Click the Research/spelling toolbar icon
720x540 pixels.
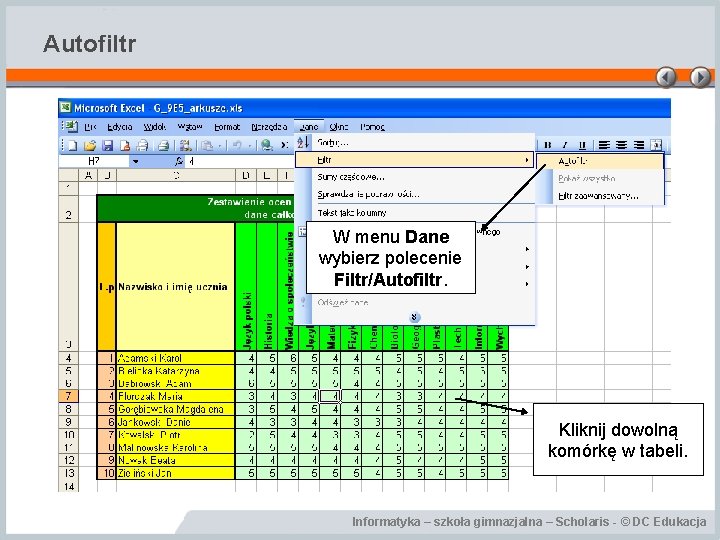[185, 146]
